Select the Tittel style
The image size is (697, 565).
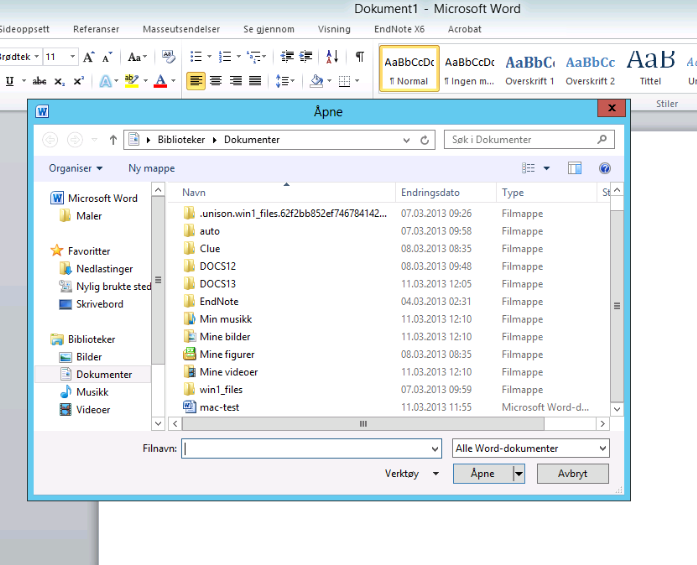pos(650,69)
